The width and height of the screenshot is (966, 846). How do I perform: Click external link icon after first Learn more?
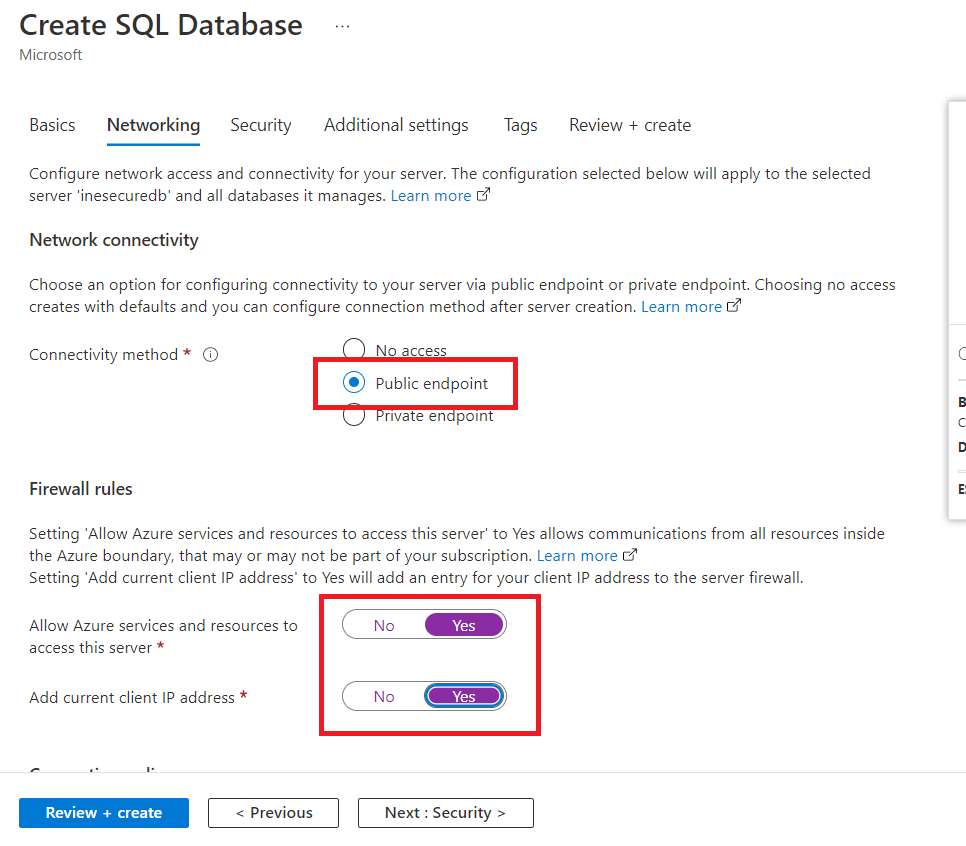(x=484, y=196)
